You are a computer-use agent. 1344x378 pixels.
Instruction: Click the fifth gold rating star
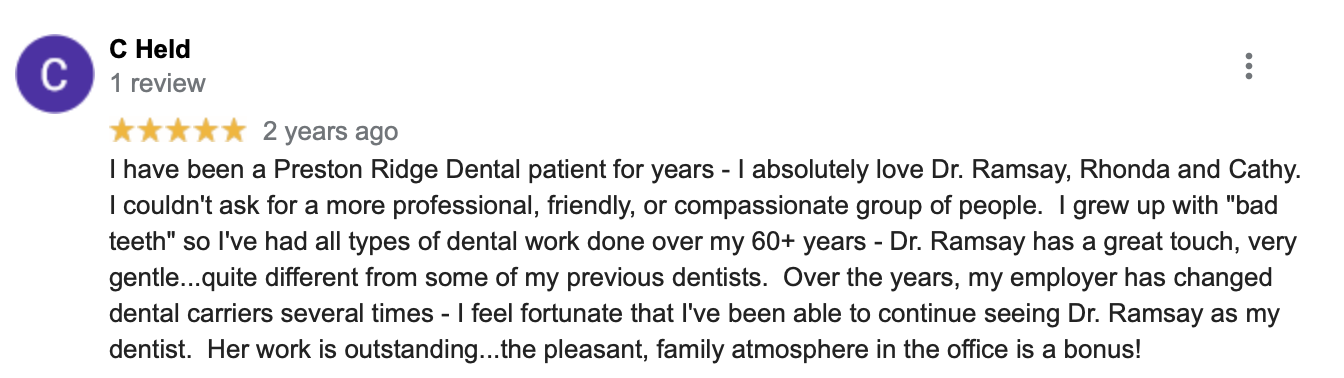231,130
